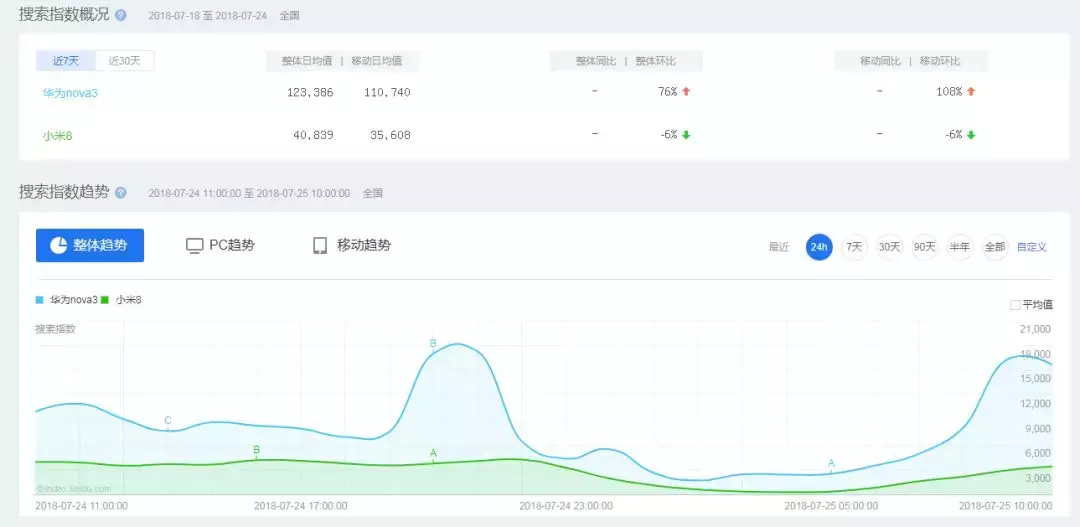
Task: Select the 30天 time range
Action: coord(889,247)
